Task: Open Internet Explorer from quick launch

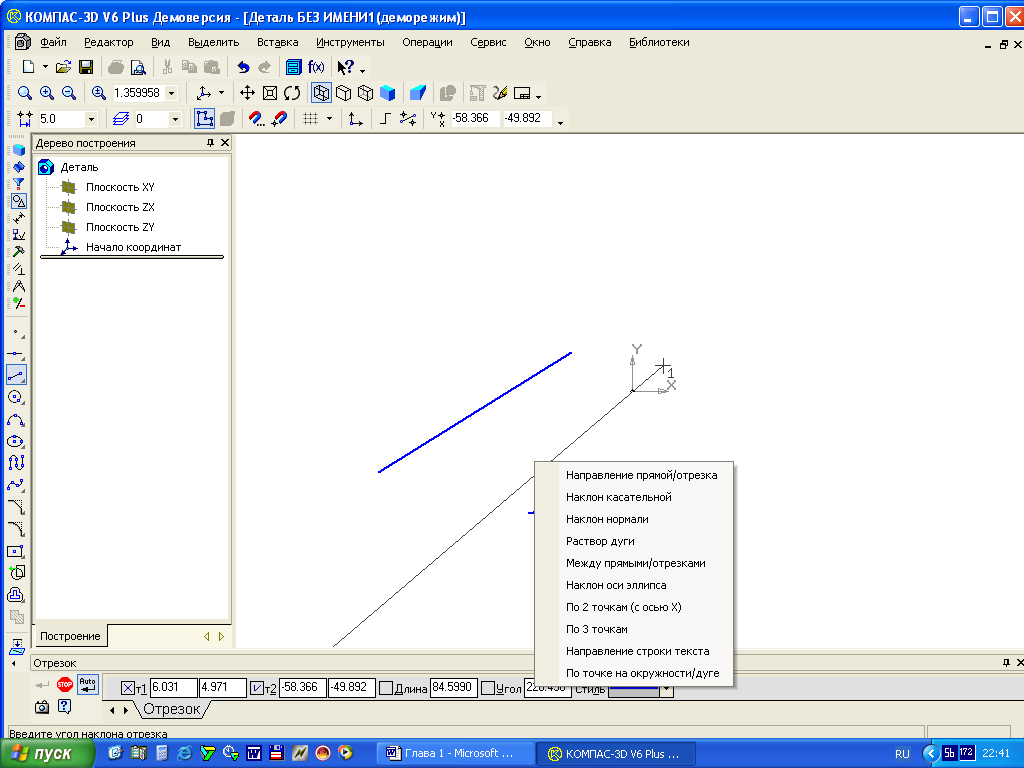Action: click(x=185, y=754)
